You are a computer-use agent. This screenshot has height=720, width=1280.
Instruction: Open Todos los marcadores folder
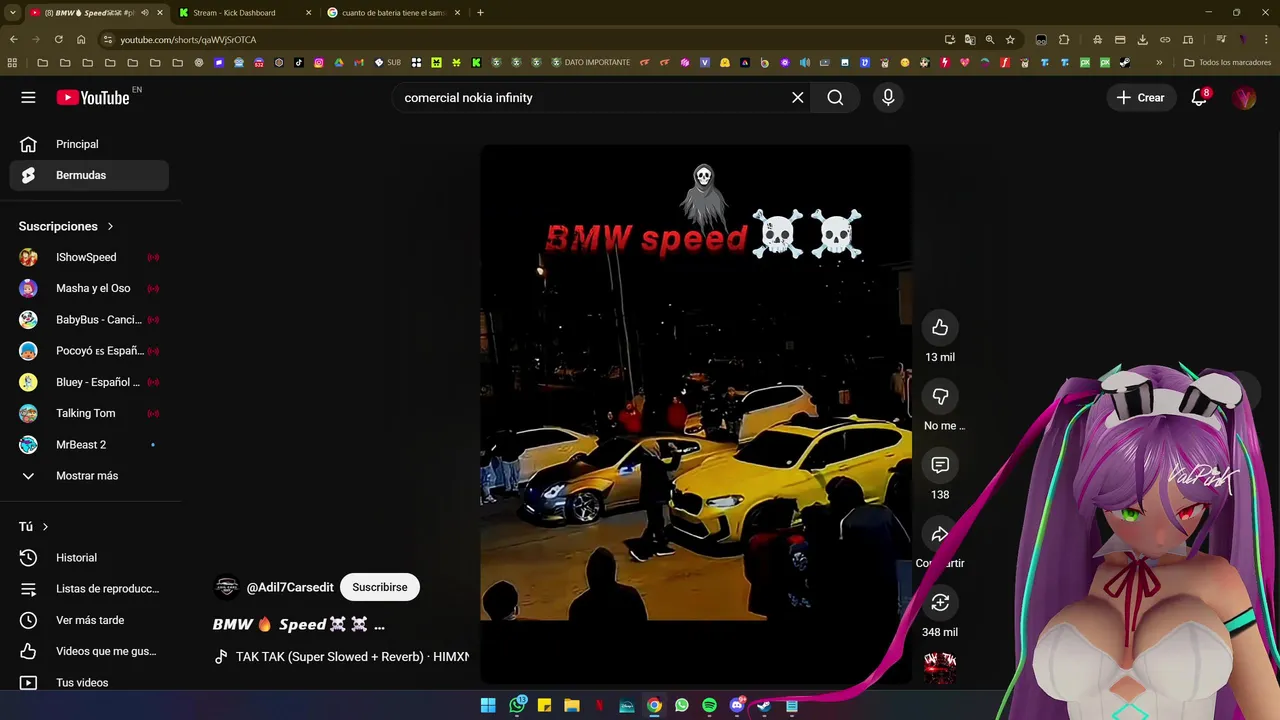coord(1227,62)
